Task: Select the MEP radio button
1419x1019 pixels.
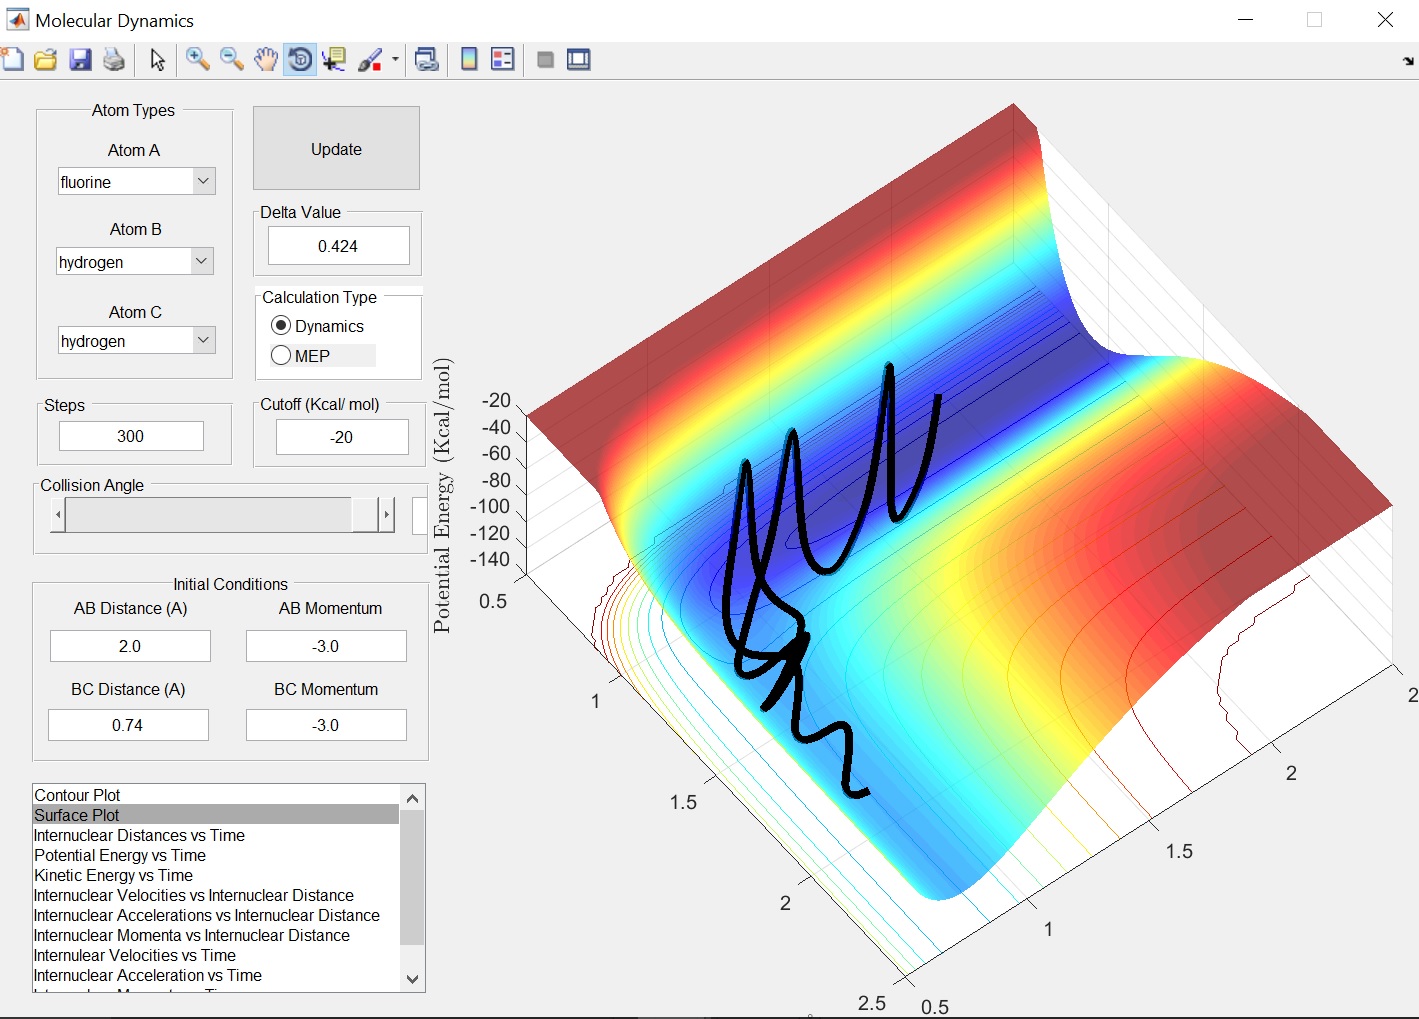Action: click(281, 356)
